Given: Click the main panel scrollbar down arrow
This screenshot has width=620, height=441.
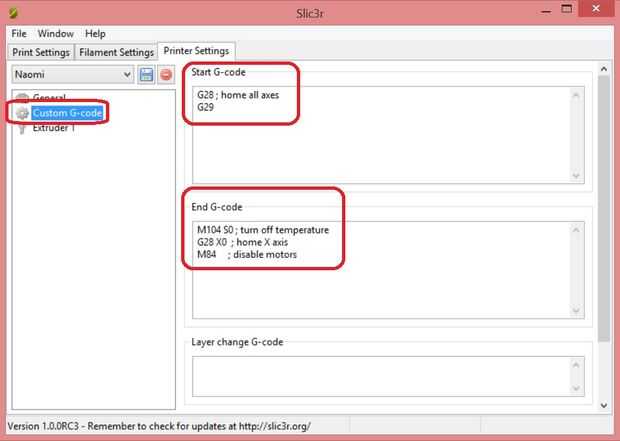Looking at the screenshot, I should coord(604,405).
